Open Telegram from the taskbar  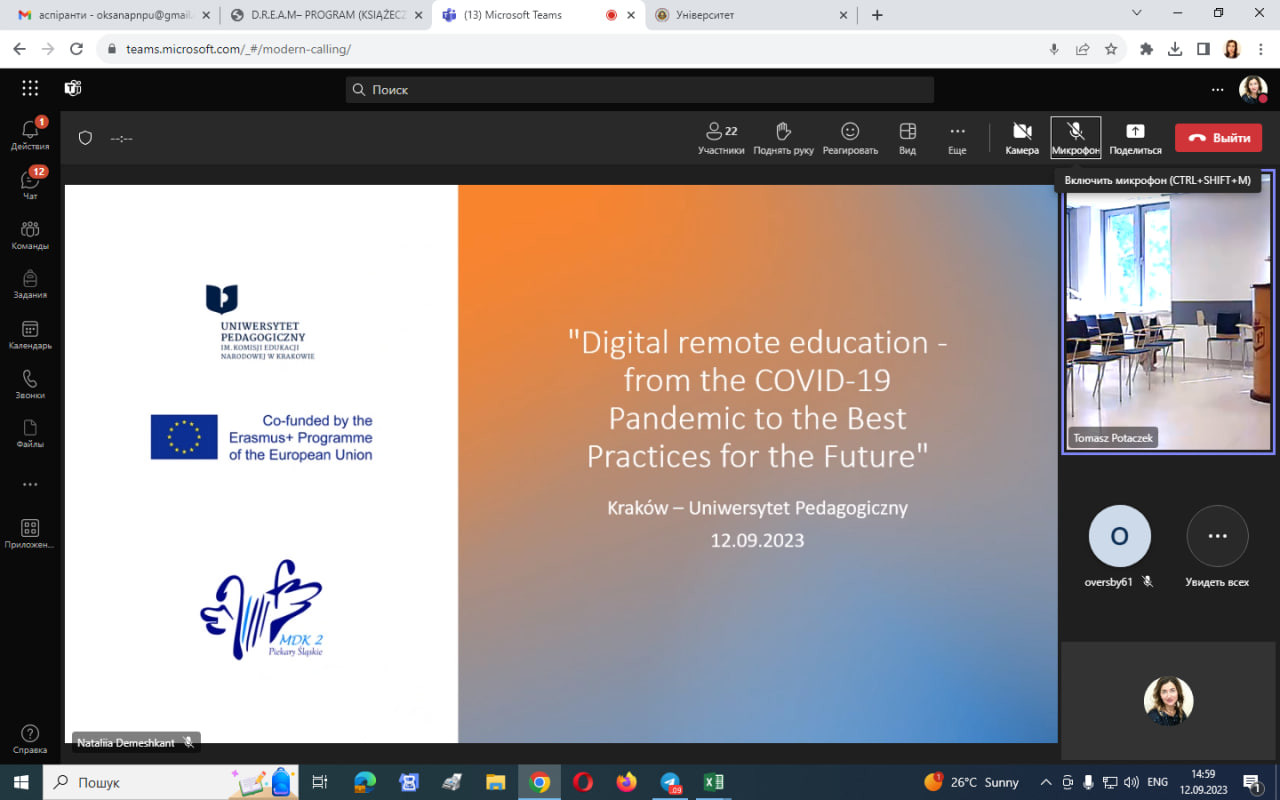click(x=670, y=782)
